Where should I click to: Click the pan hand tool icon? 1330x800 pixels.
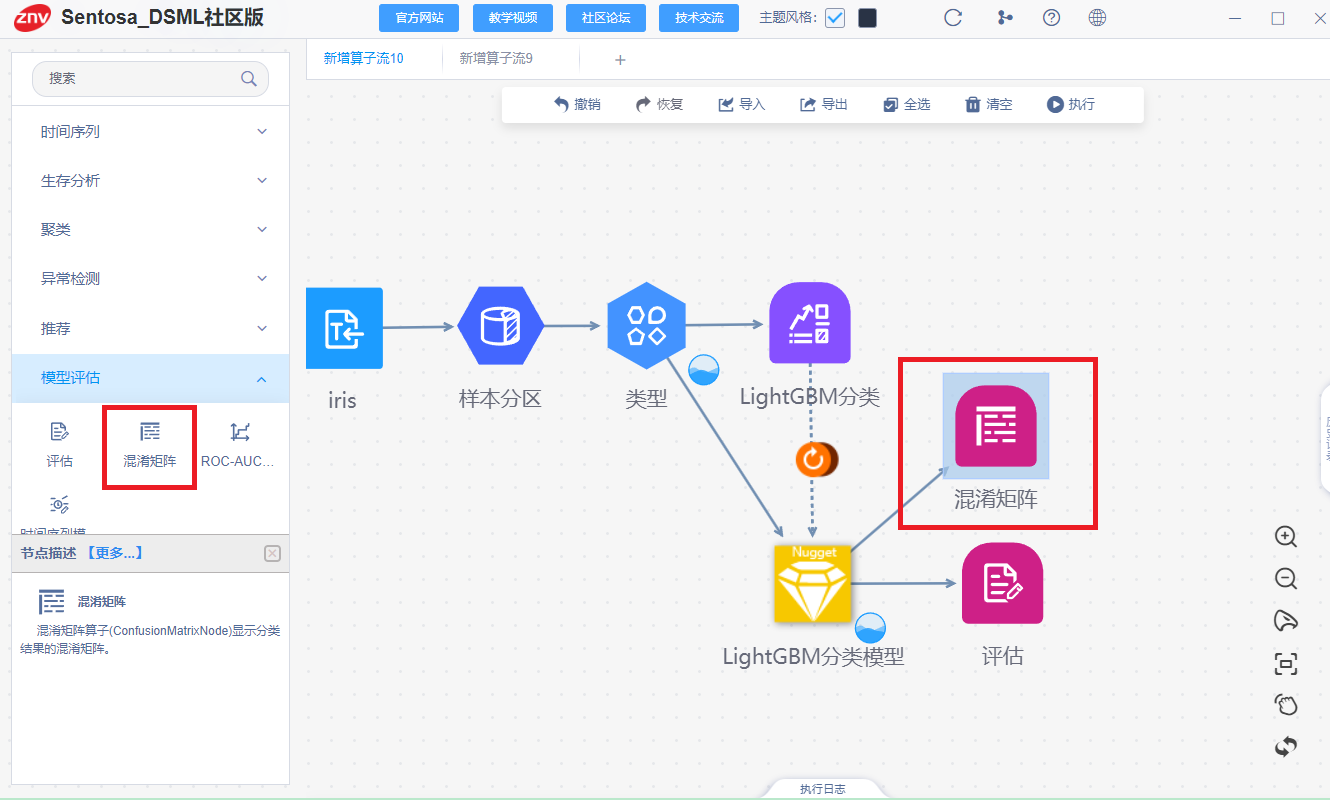1286,705
